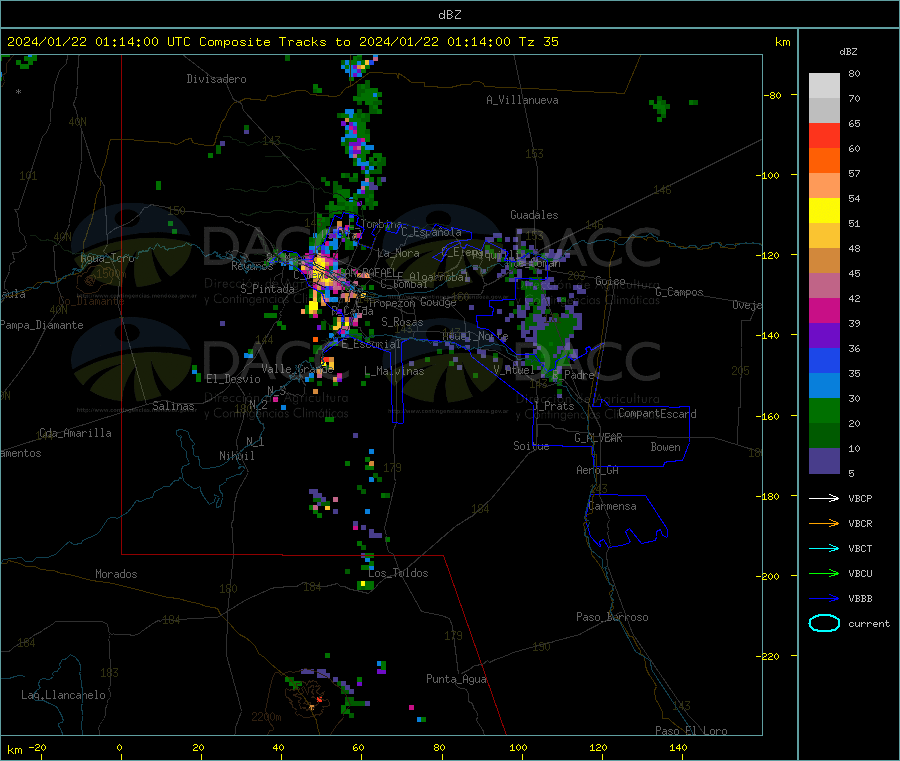900x761 pixels.
Task: Click the orange VBCR arrow legend icon
Action: tap(824, 523)
